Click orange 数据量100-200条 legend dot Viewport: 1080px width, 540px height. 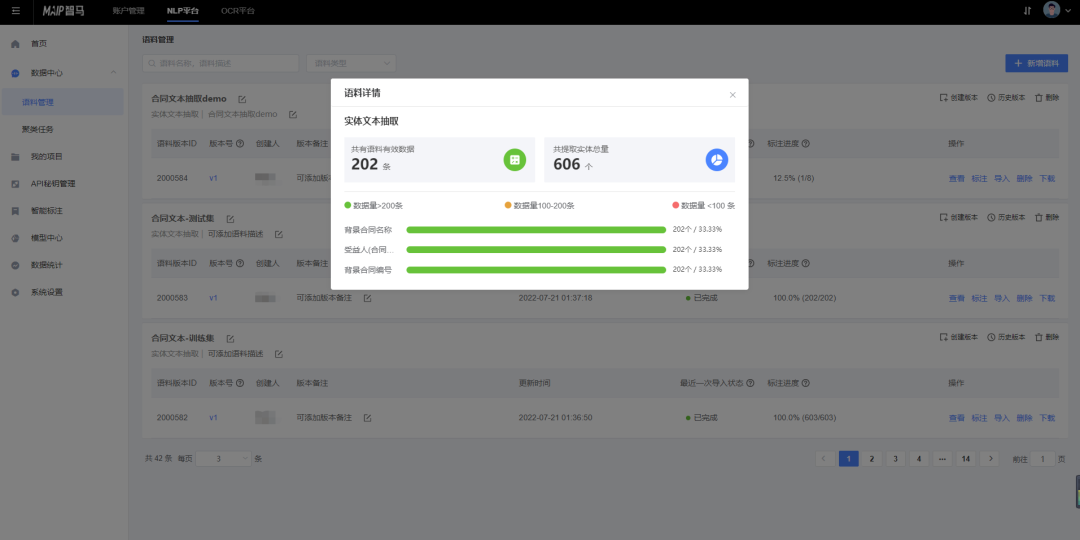point(508,205)
